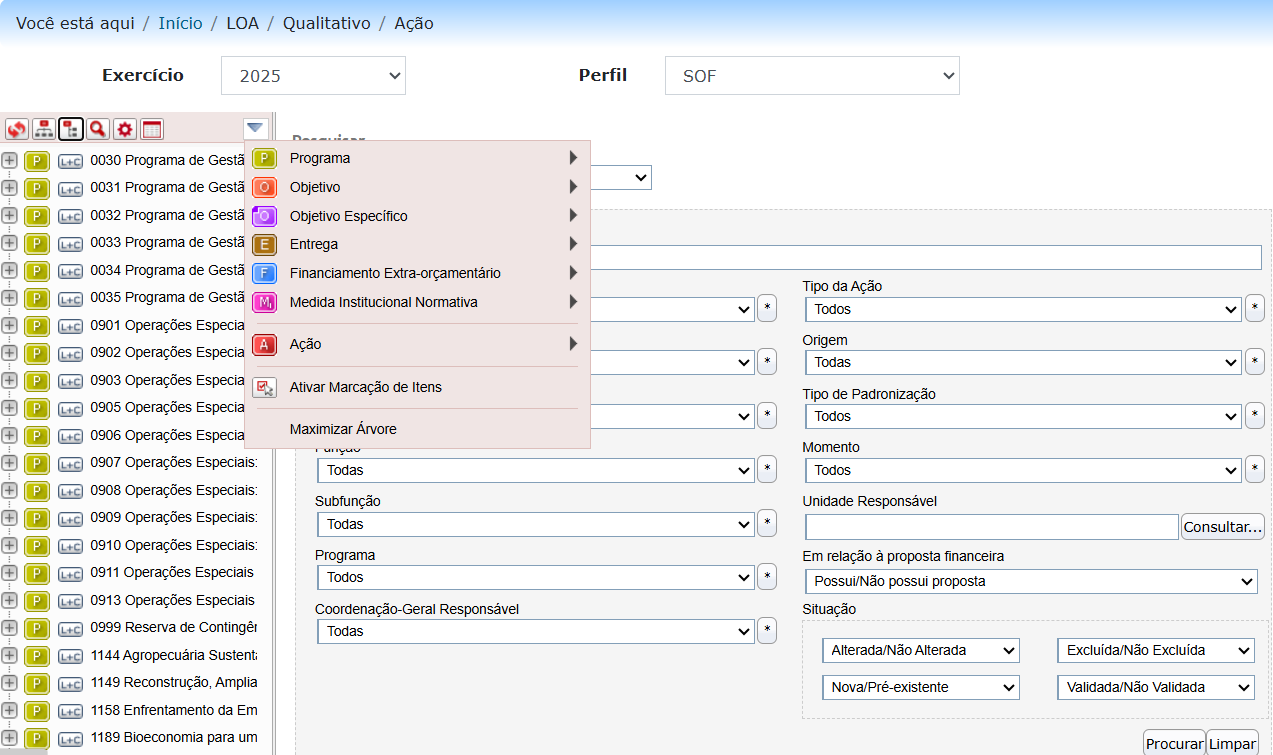Image resolution: width=1273 pixels, height=755 pixels.
Task: Click the tree list view toolbar icon
Action: click(x=70, y=129)
